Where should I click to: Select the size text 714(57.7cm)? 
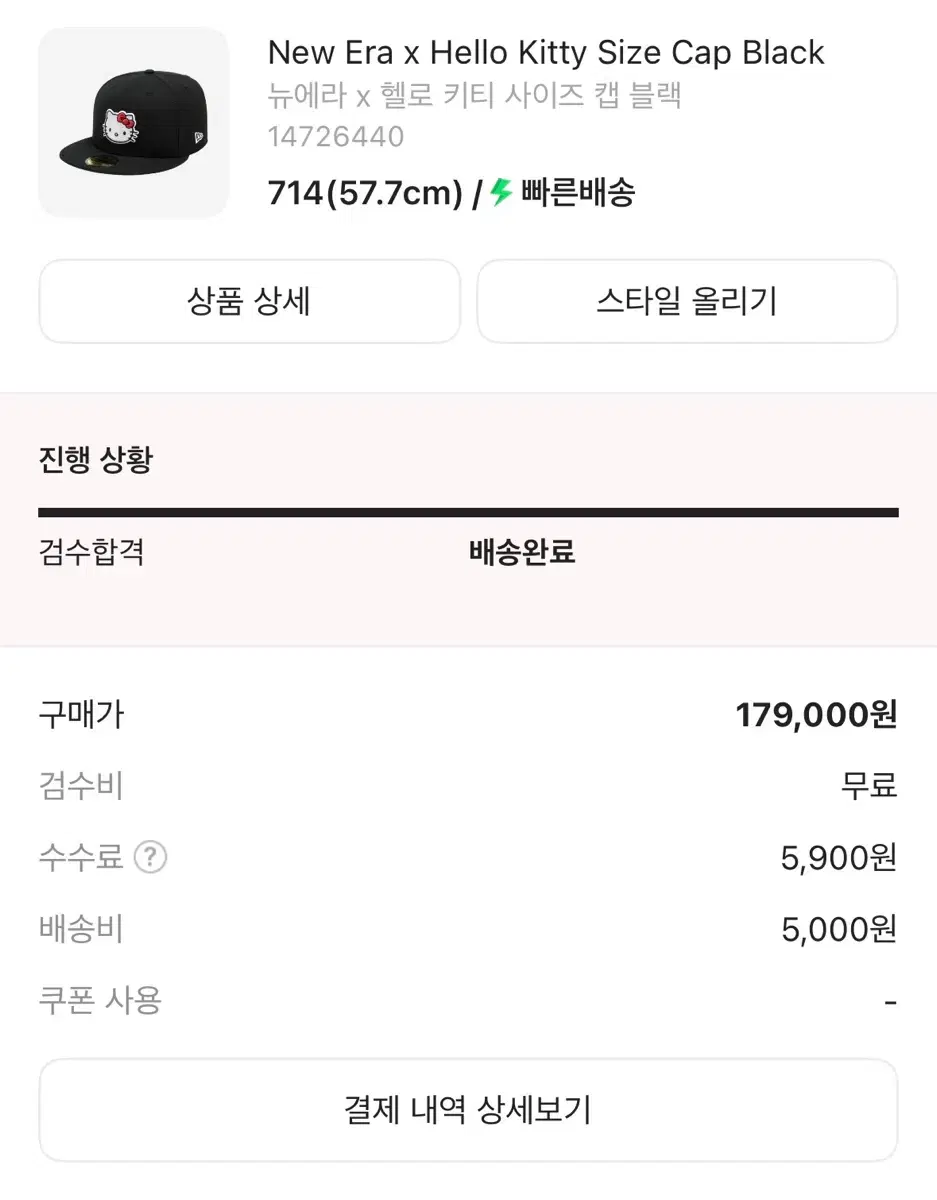[x=365, y=193]
